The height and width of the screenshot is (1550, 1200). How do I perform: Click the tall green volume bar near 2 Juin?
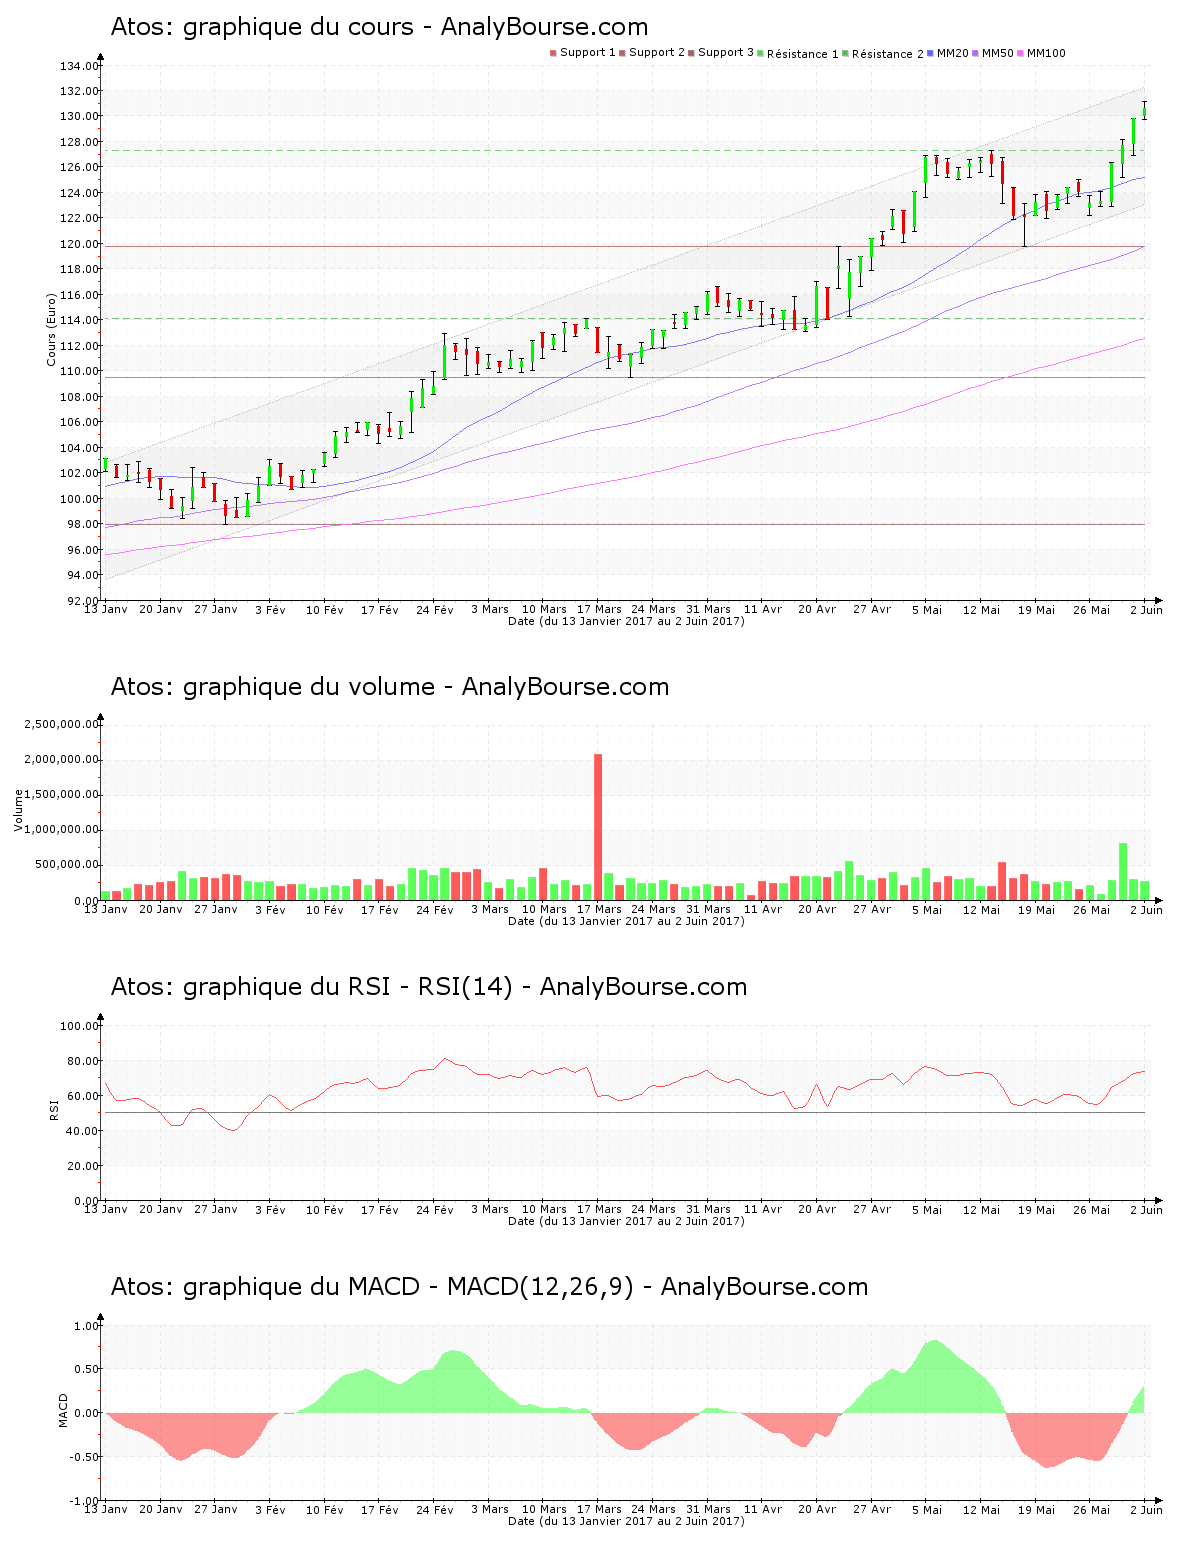point(1123,872)
